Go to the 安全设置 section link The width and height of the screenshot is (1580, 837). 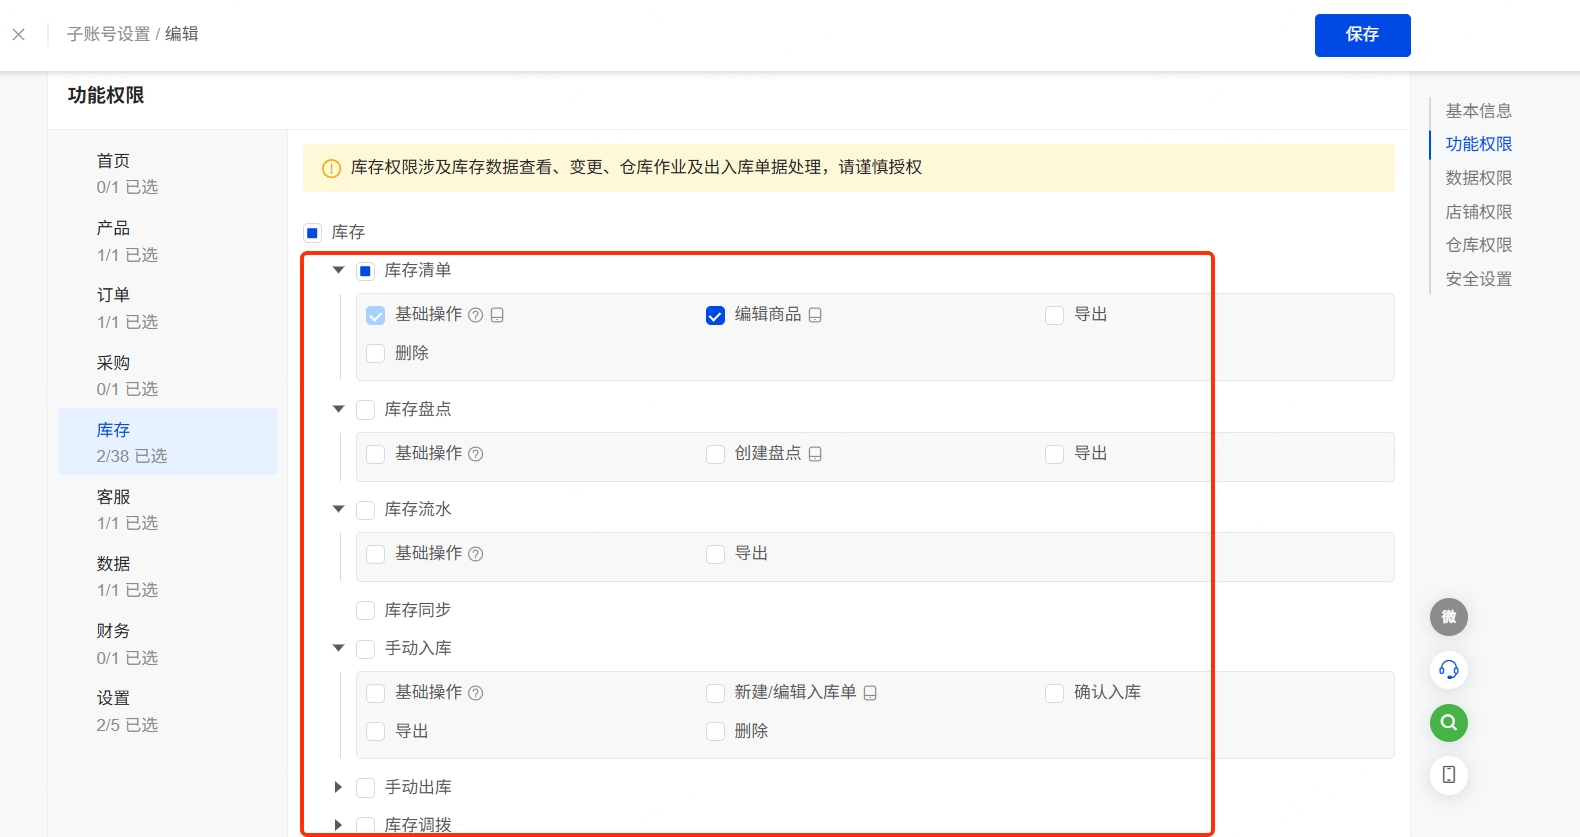pos(1478,279)
